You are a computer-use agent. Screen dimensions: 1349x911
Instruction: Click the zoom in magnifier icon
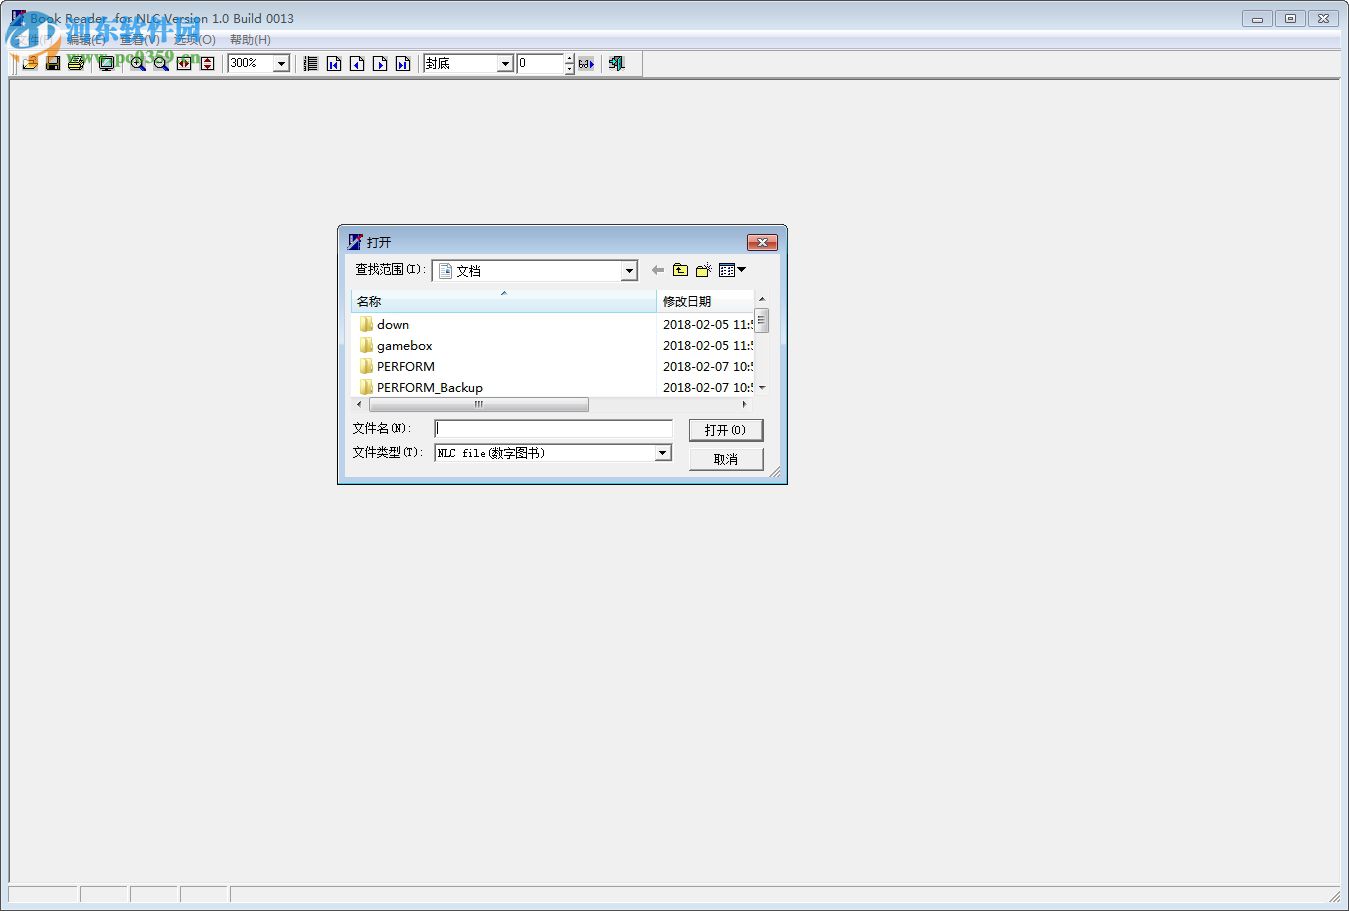tap(138, 63)
